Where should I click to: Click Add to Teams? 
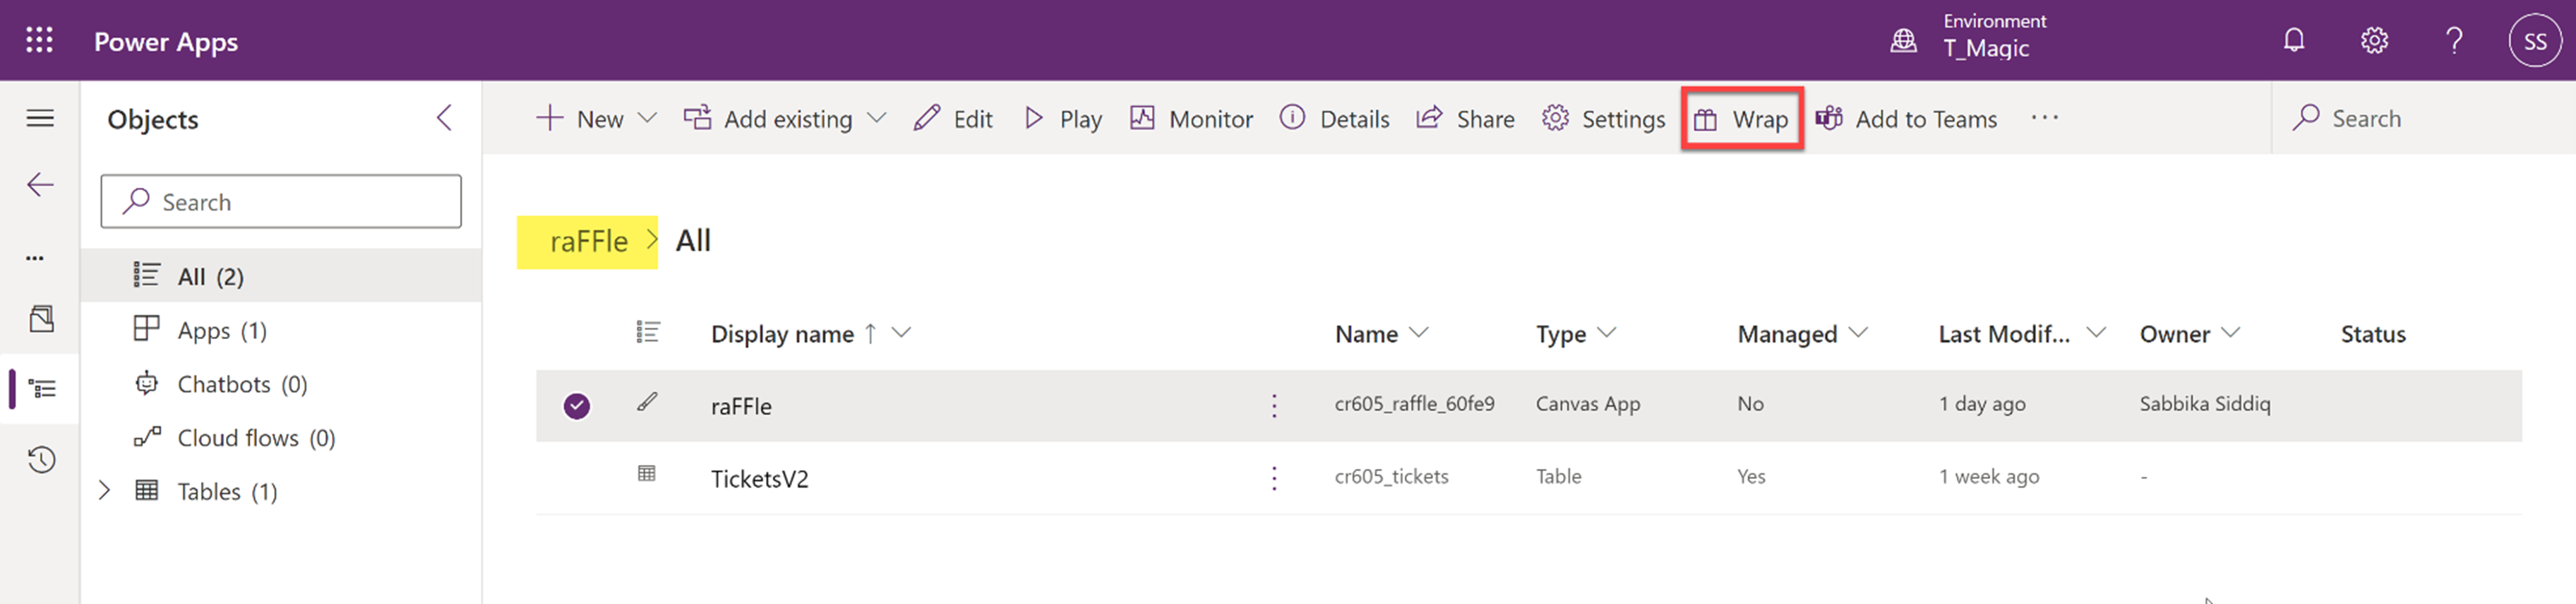pyautogui.click(x=1906, y=118)
